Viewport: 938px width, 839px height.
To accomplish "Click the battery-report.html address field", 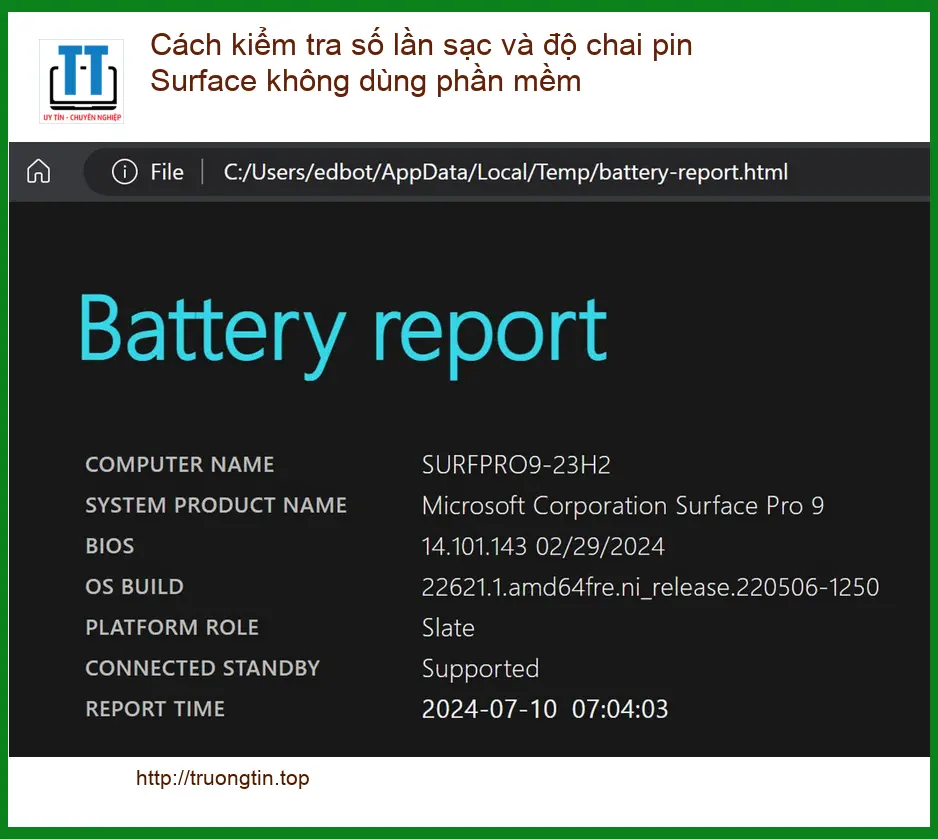I will (x=505, y=172).
